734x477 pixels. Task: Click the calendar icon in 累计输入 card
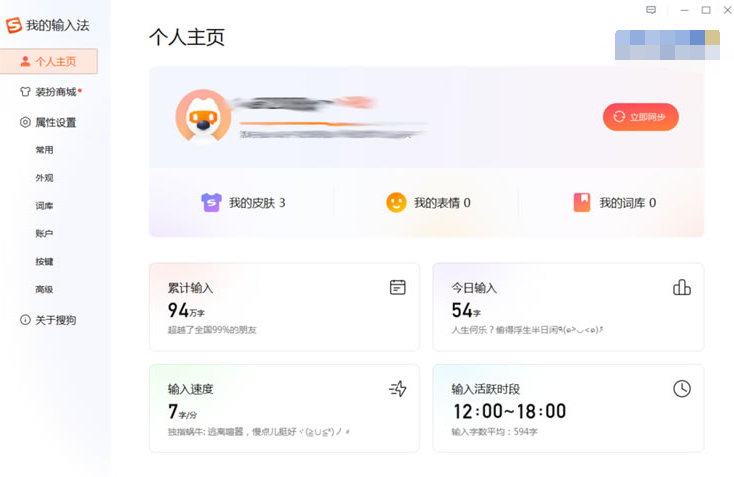point(397,287)
